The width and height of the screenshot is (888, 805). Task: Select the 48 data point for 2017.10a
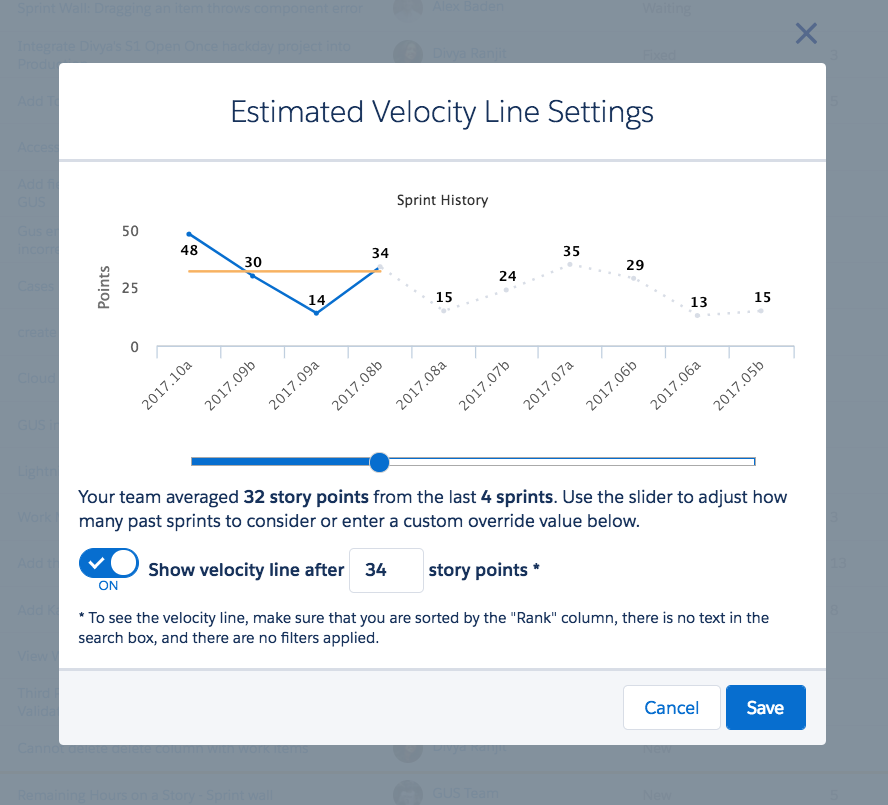(x=189, y=234)
